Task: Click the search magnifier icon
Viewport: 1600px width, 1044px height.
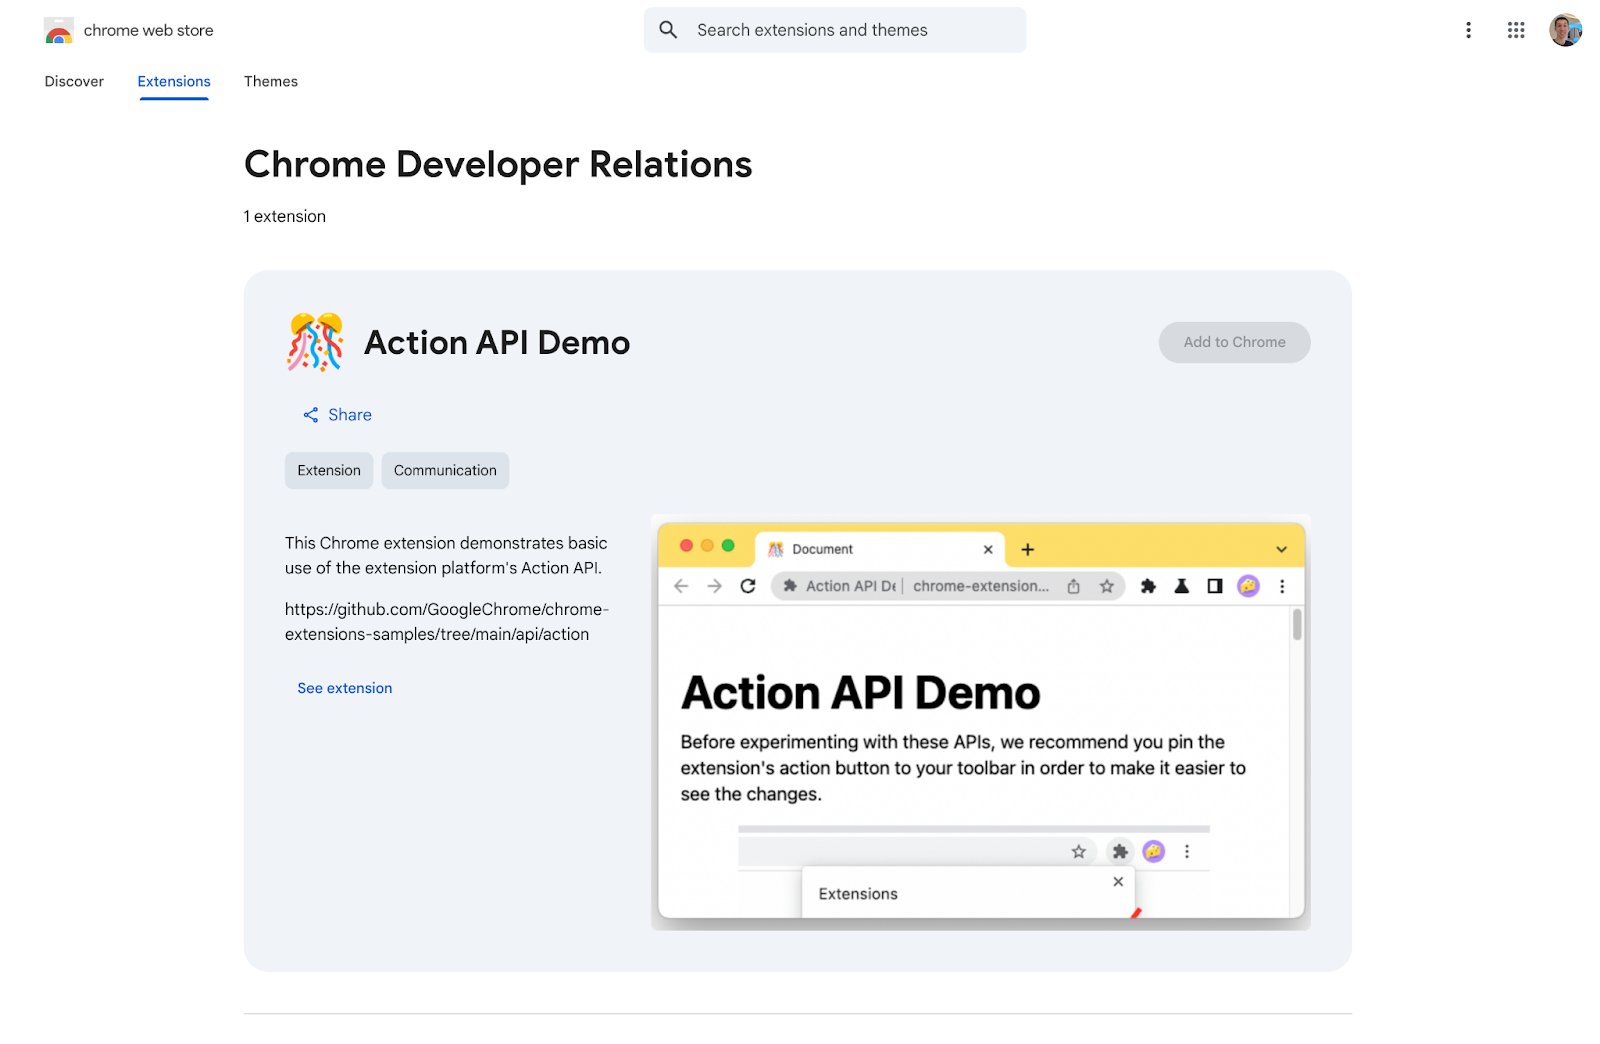Action: pyautogui.click(x=667, y=30)
